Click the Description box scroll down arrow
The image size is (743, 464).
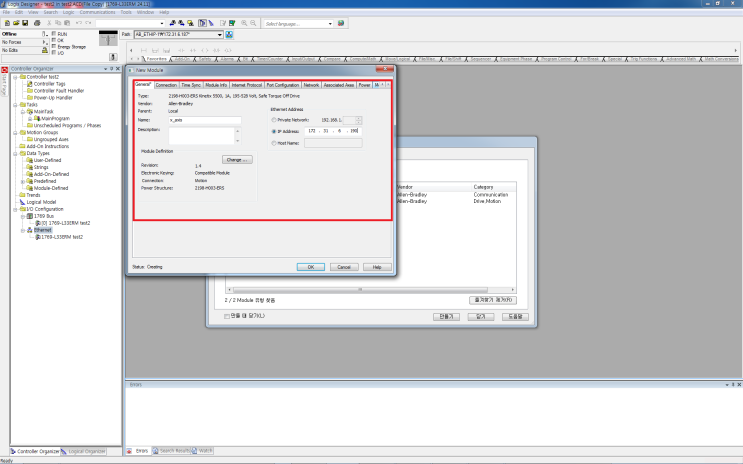tap(237, 141)
